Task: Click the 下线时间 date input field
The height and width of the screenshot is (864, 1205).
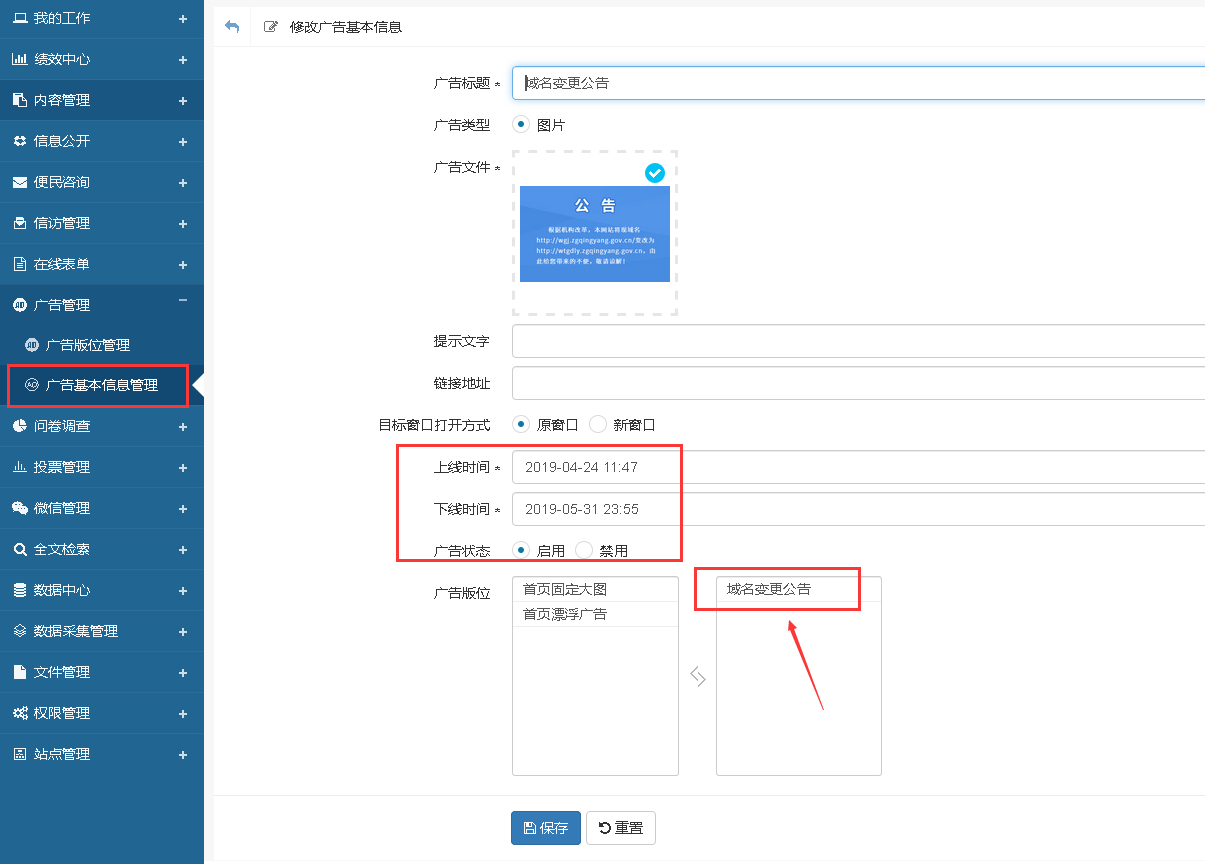Action: (x=858, y=509)
